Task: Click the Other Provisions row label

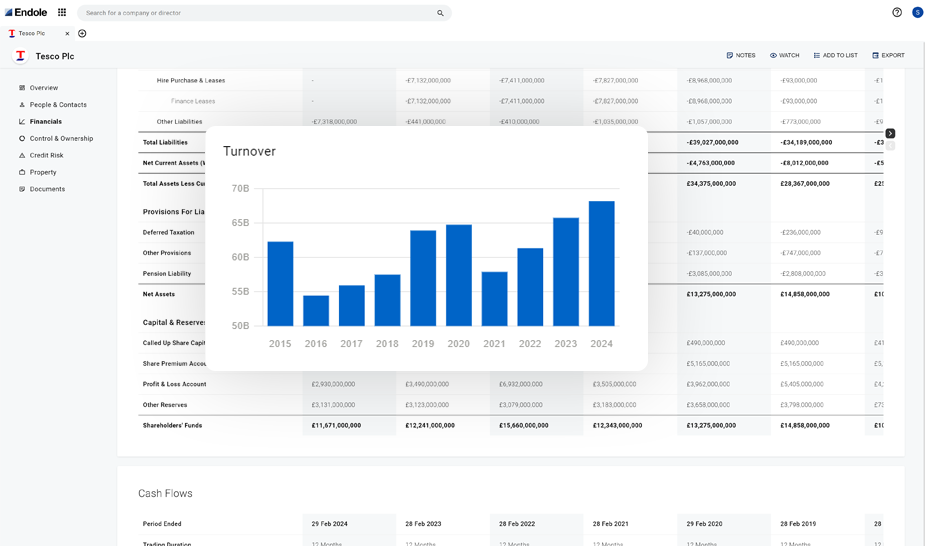Action: coord(167,253)
